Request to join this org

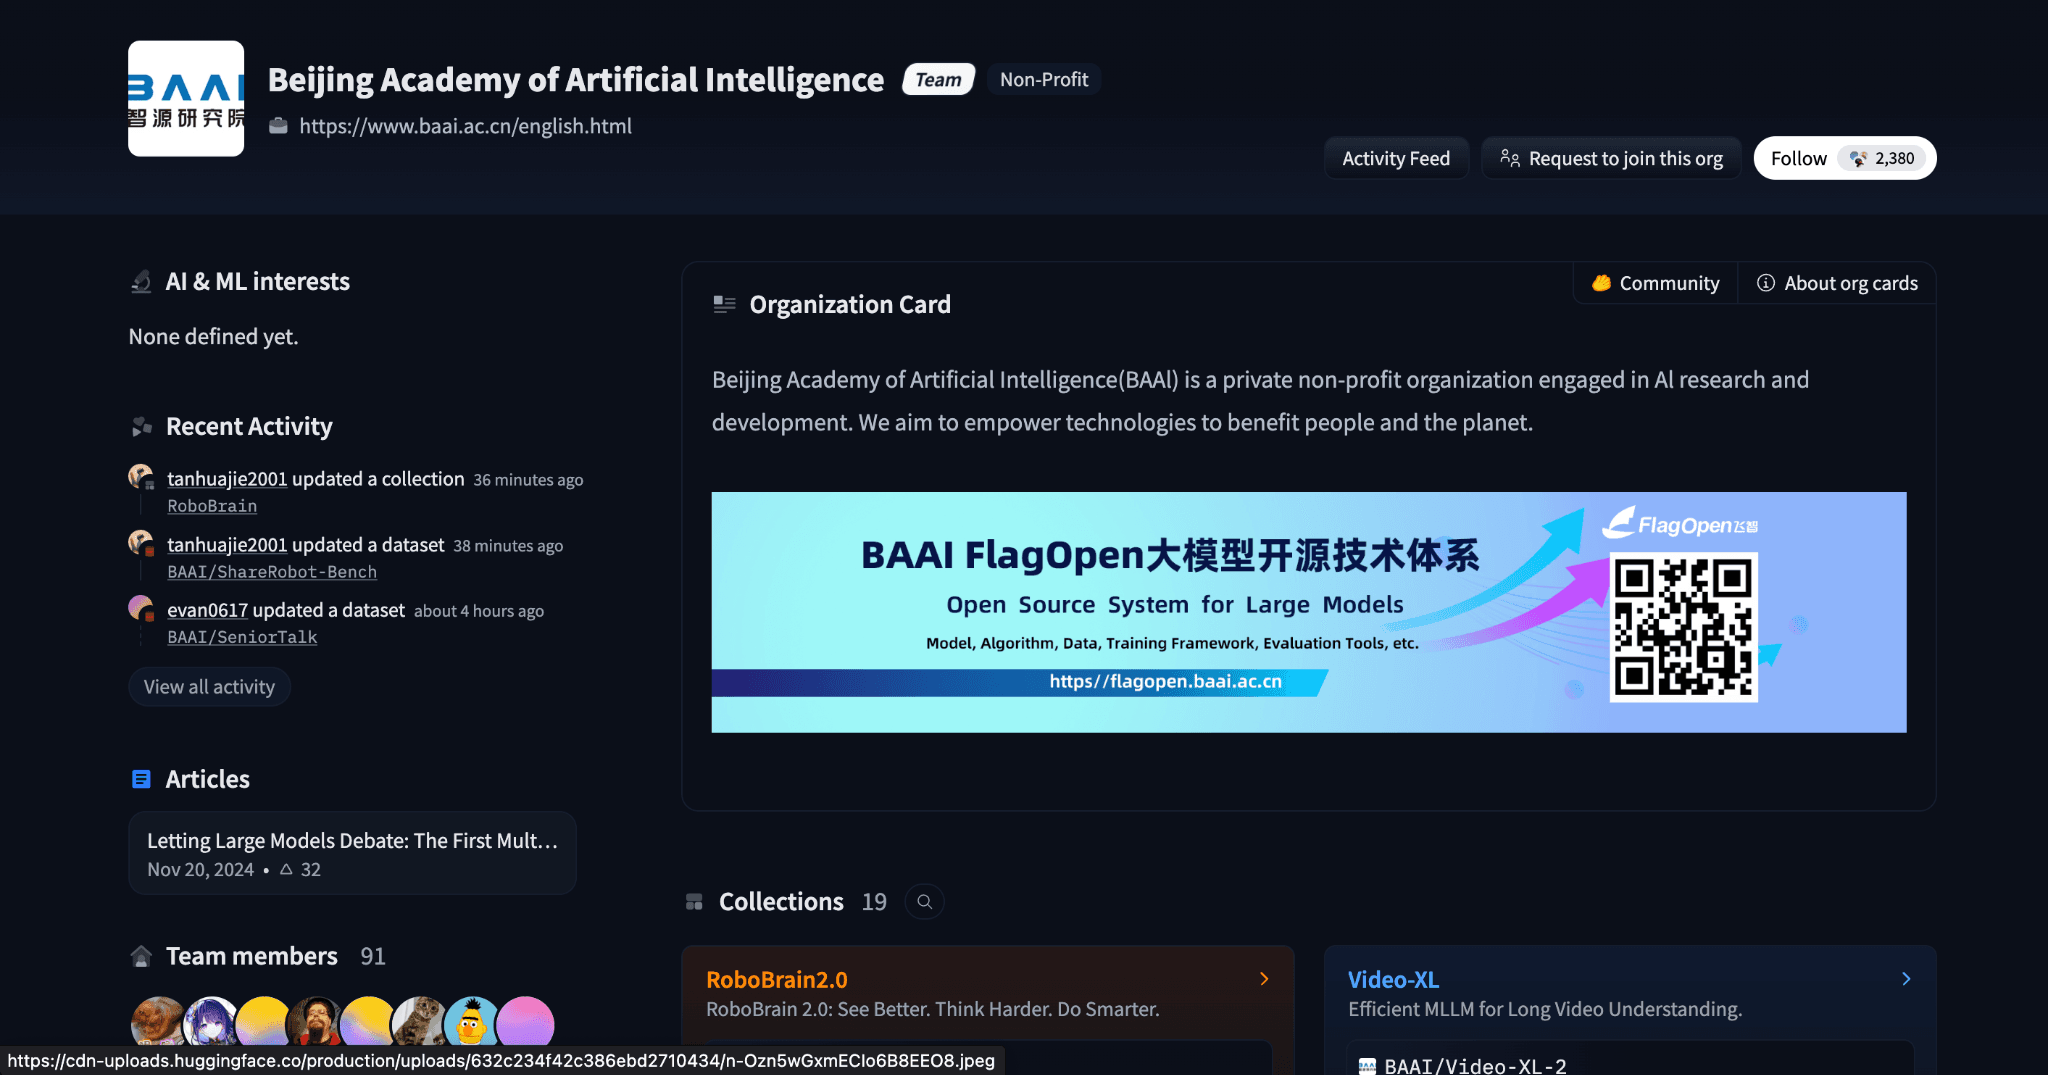[x=1611, y=159]
